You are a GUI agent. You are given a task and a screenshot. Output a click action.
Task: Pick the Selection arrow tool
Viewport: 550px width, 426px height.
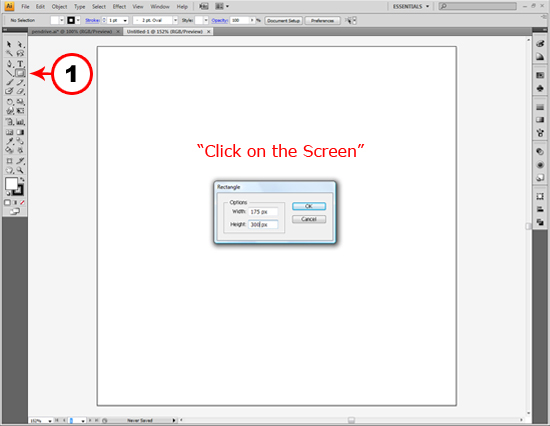pos(9,44)
